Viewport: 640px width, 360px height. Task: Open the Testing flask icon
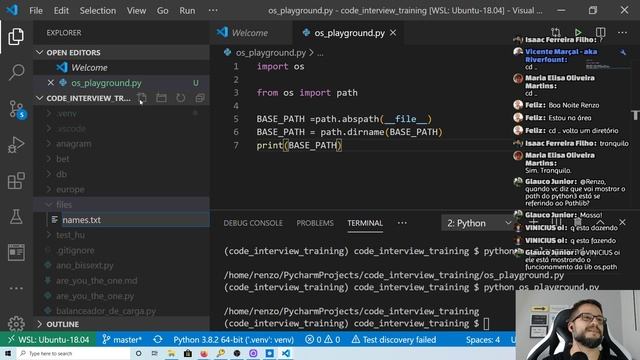[16, 217]
